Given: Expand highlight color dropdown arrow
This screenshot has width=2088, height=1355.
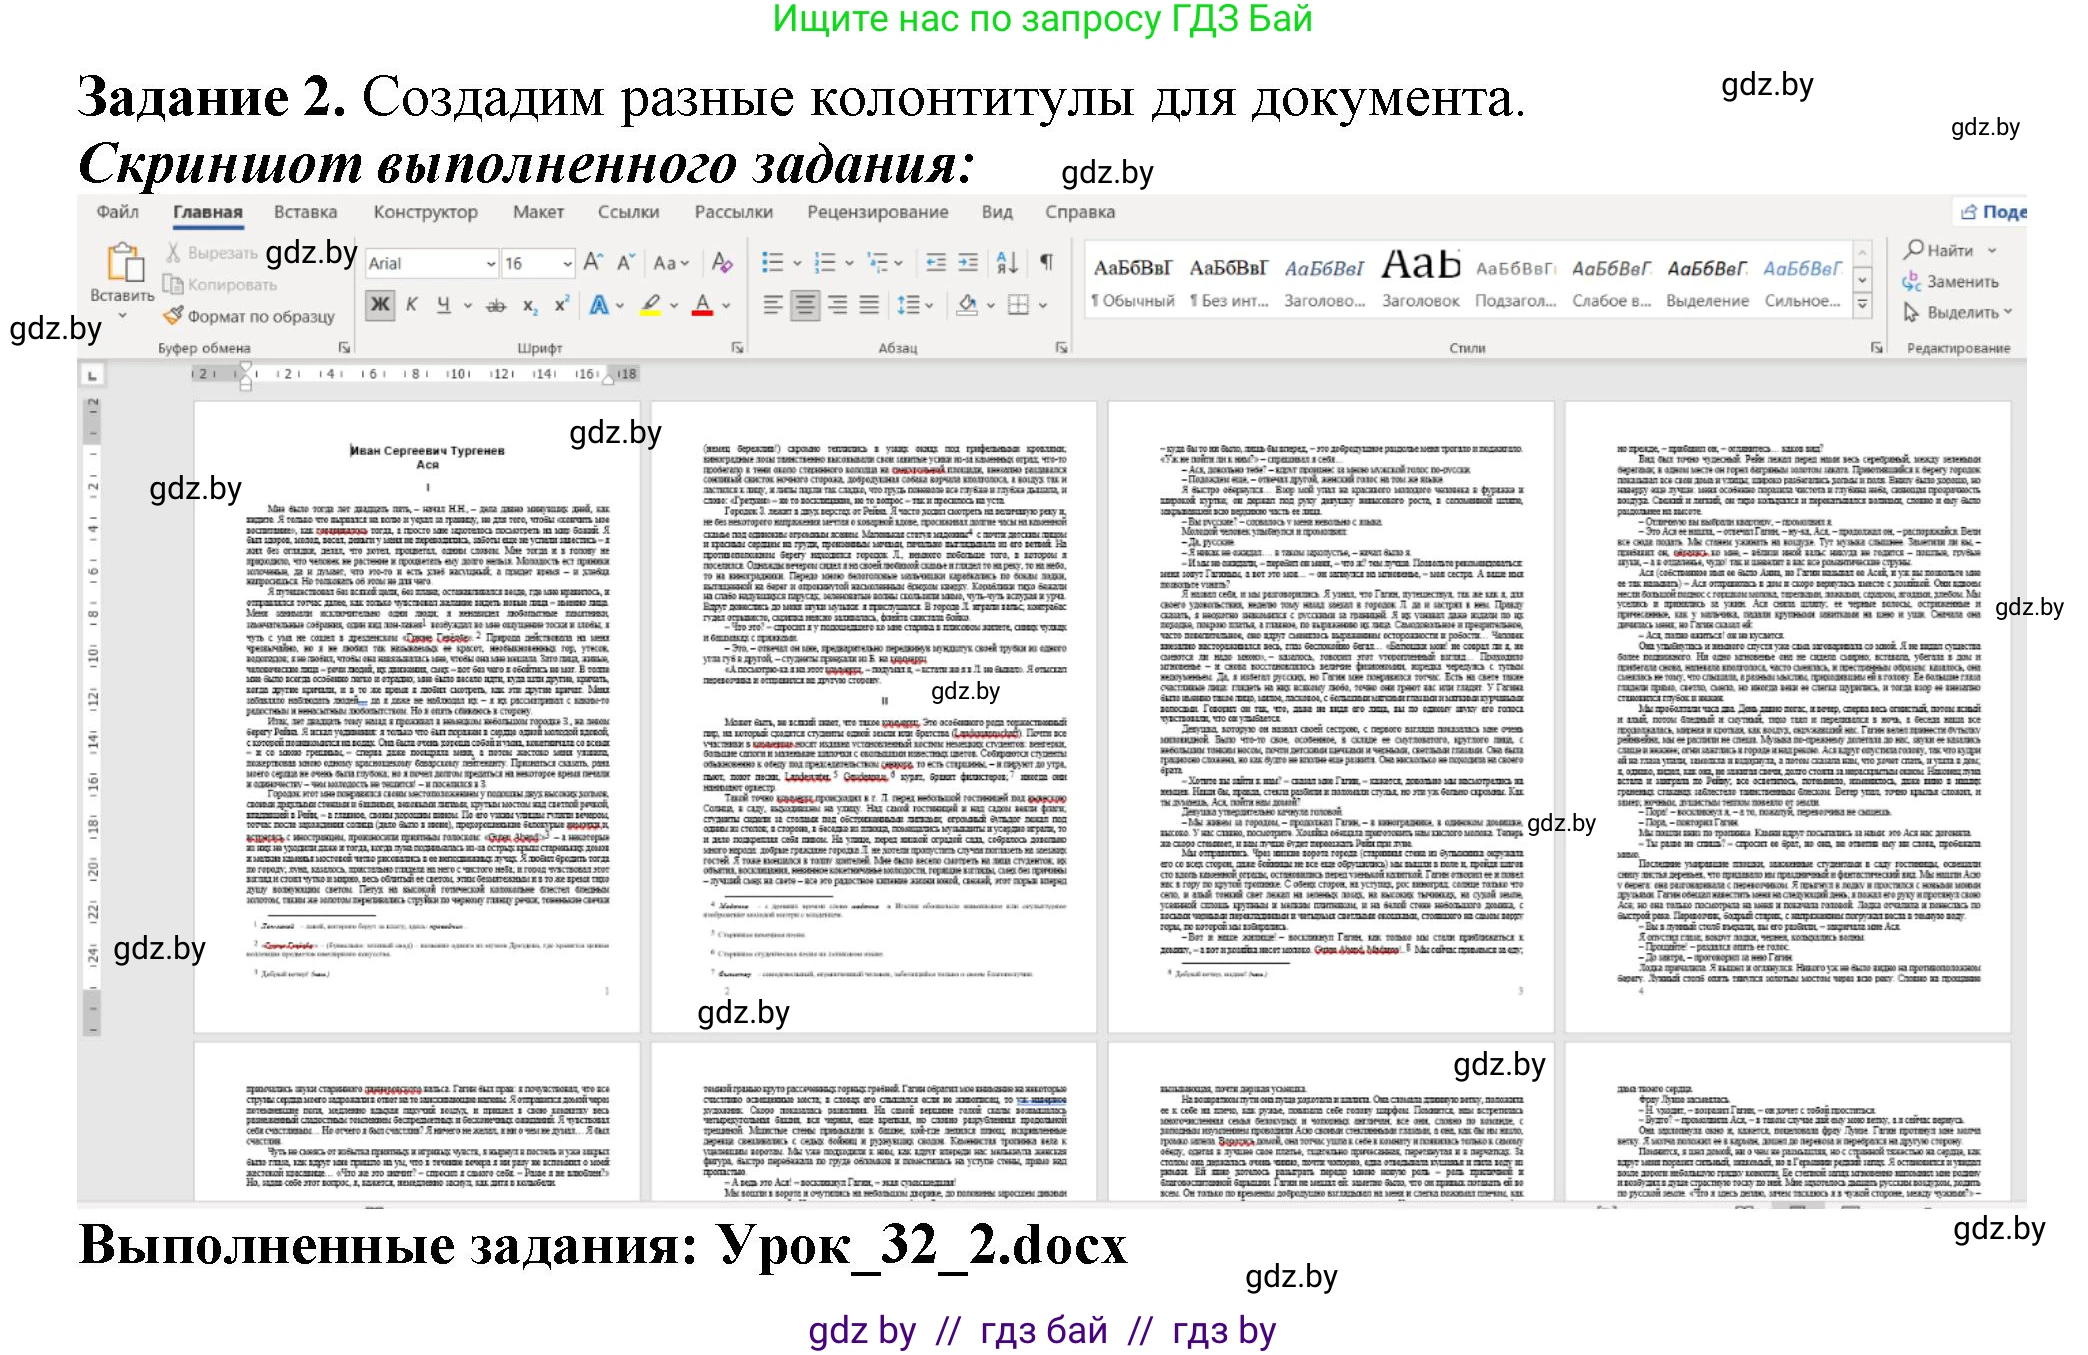Looking at the screenshot, I should tap(675, 305).
